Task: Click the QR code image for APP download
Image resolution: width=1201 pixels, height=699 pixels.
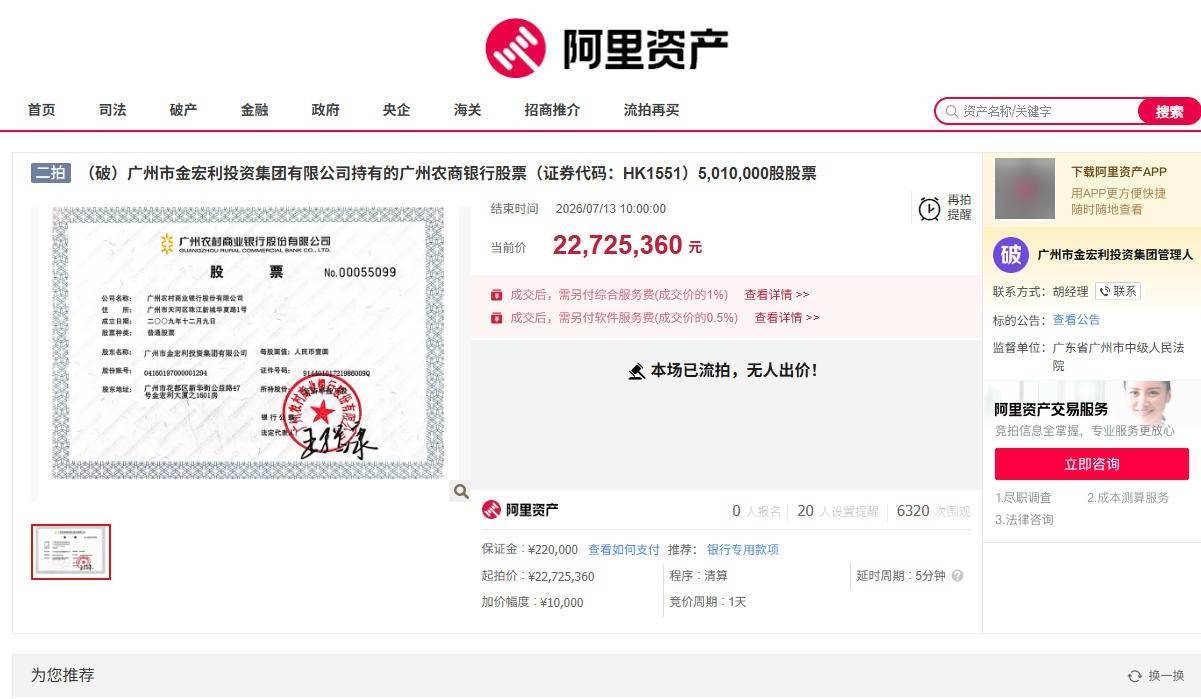Action: 1025,189
